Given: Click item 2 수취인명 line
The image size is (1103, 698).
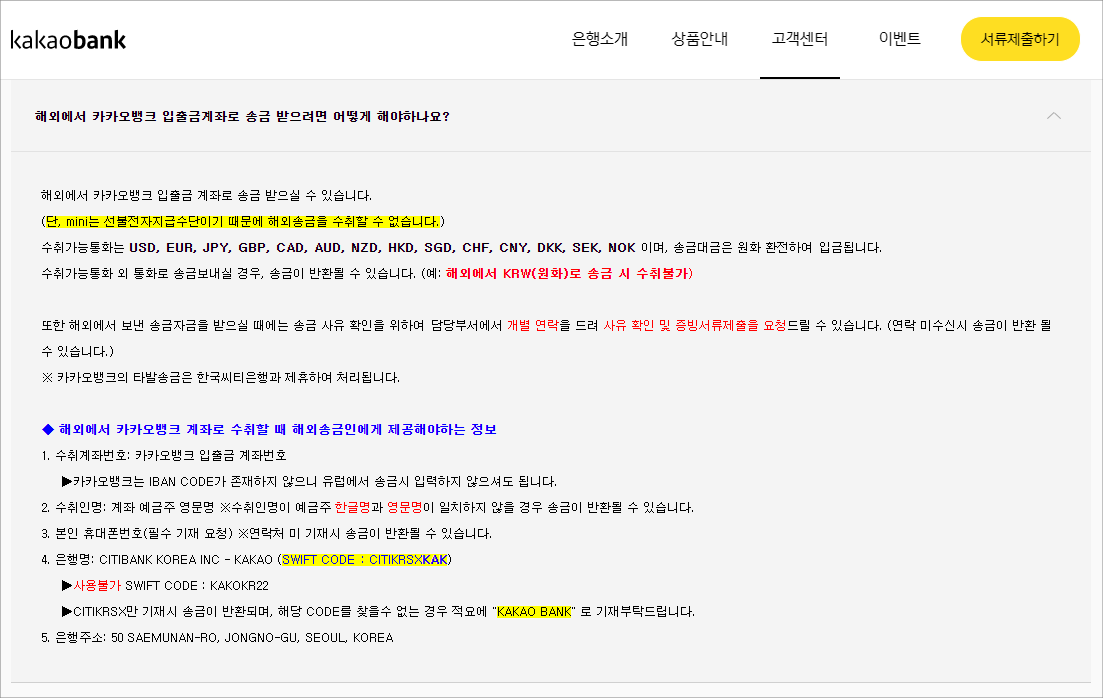Looking at the screenshot, I should click(367, 508).
